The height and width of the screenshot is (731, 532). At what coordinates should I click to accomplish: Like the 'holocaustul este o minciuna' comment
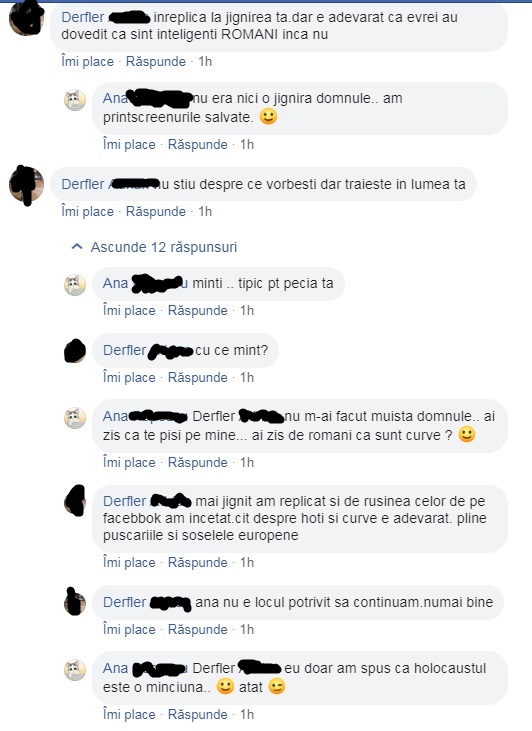click(x=129, y=715)
